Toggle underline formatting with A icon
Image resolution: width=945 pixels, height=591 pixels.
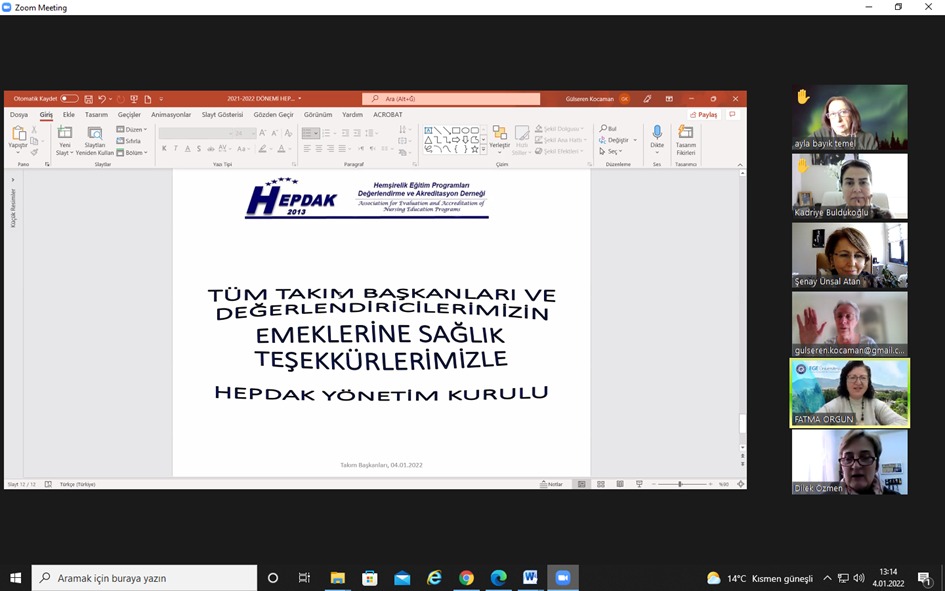[x=188, y=148]
